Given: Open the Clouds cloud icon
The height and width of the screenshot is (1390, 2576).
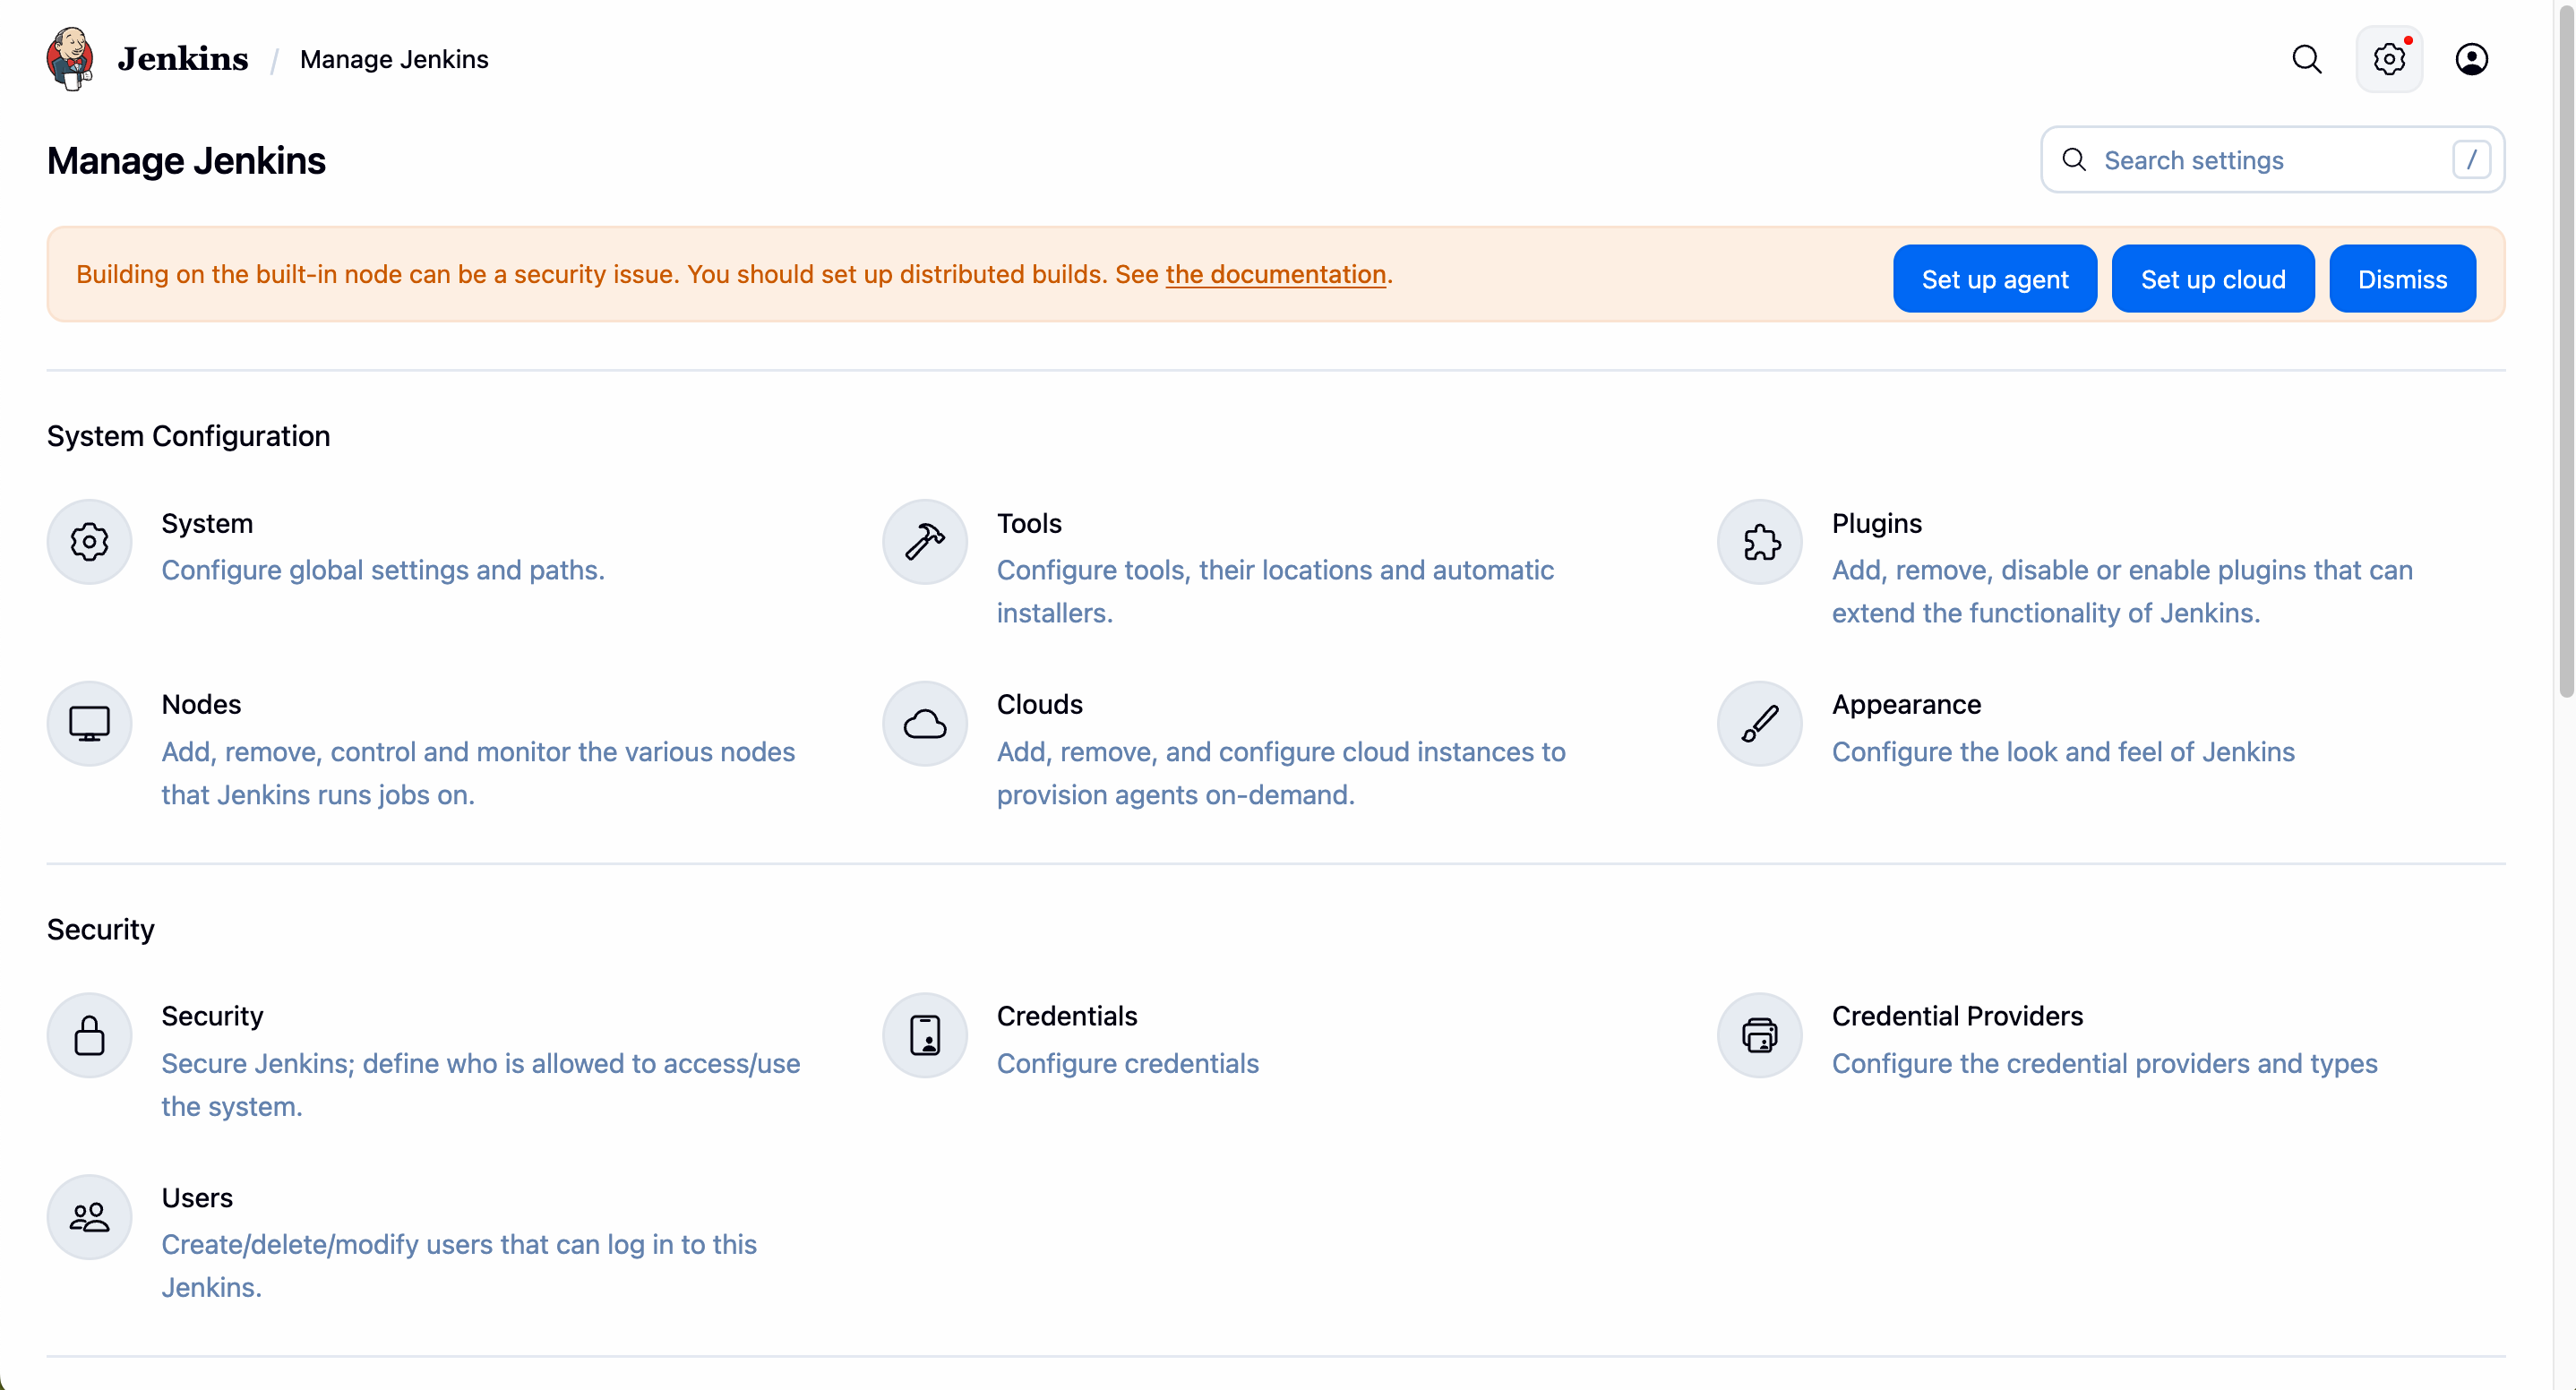Looking at the screenshot, I should 924,723.
